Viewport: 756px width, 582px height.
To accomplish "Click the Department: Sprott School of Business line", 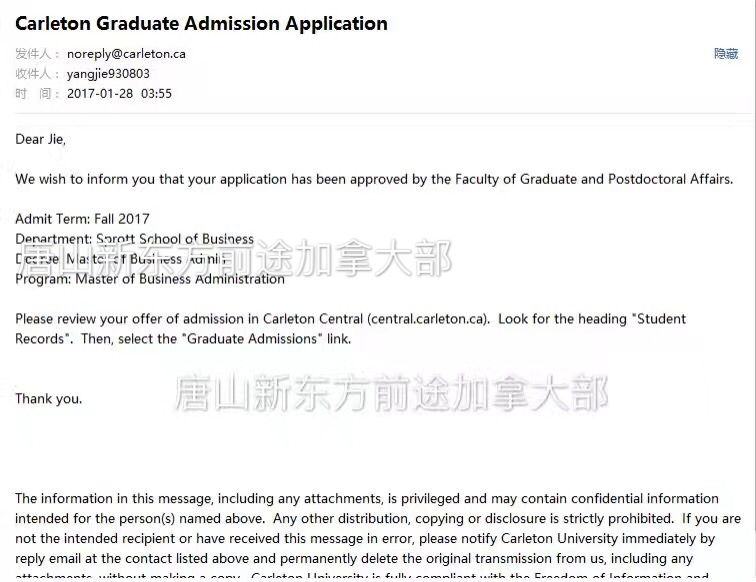I will coord(135,239).
